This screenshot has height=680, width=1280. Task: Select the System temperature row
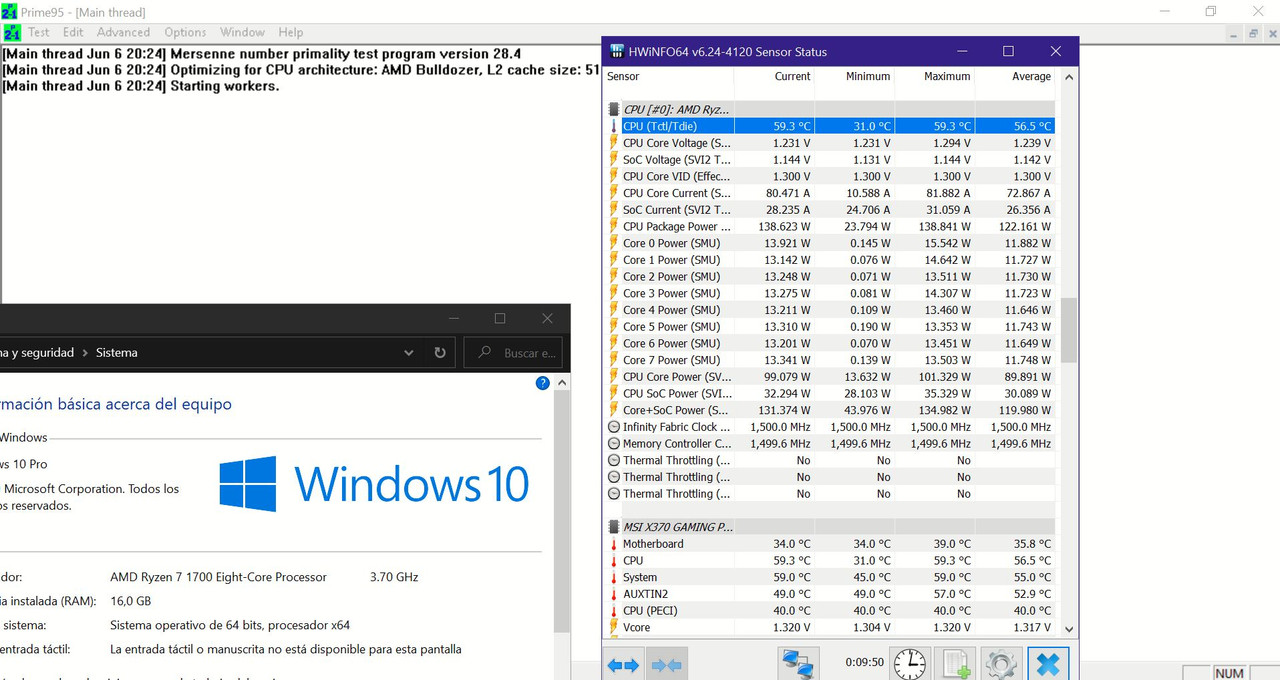[x=830, y=577]
